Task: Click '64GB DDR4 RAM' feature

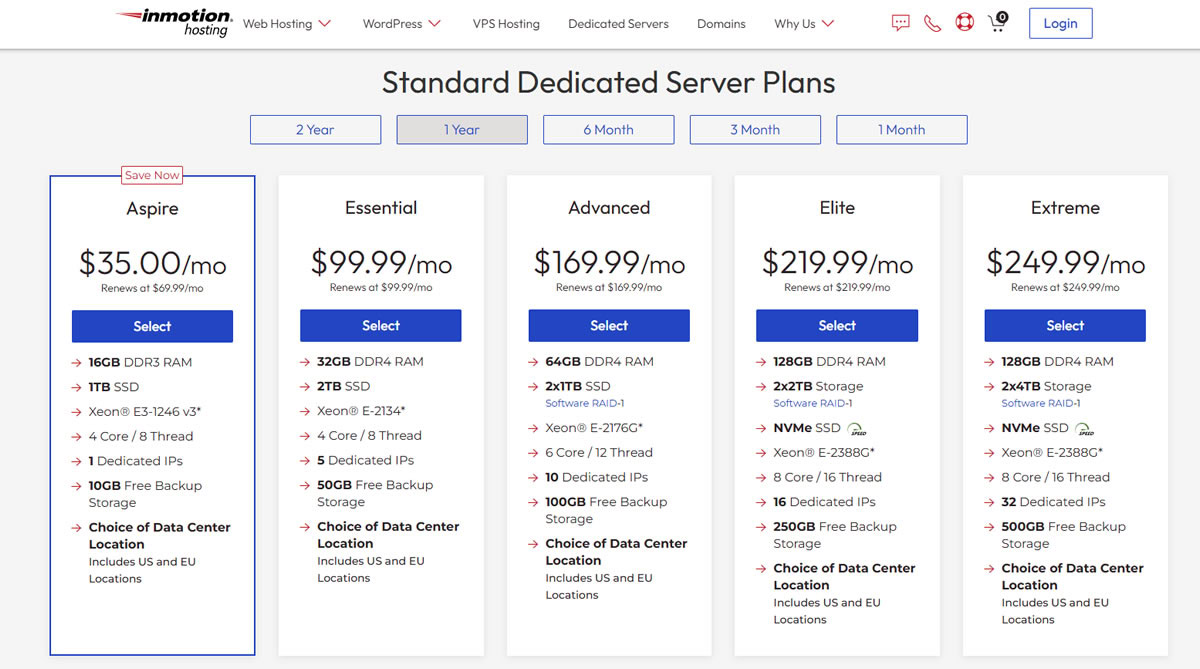Action: 599,361
